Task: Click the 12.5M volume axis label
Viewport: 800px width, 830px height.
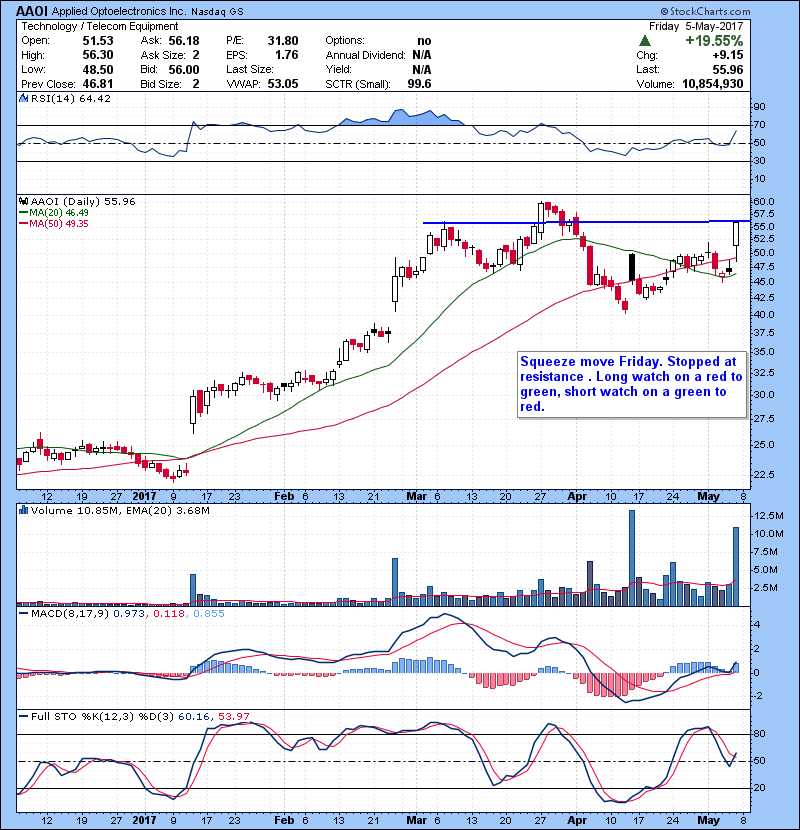Action: tap(769, 516)
